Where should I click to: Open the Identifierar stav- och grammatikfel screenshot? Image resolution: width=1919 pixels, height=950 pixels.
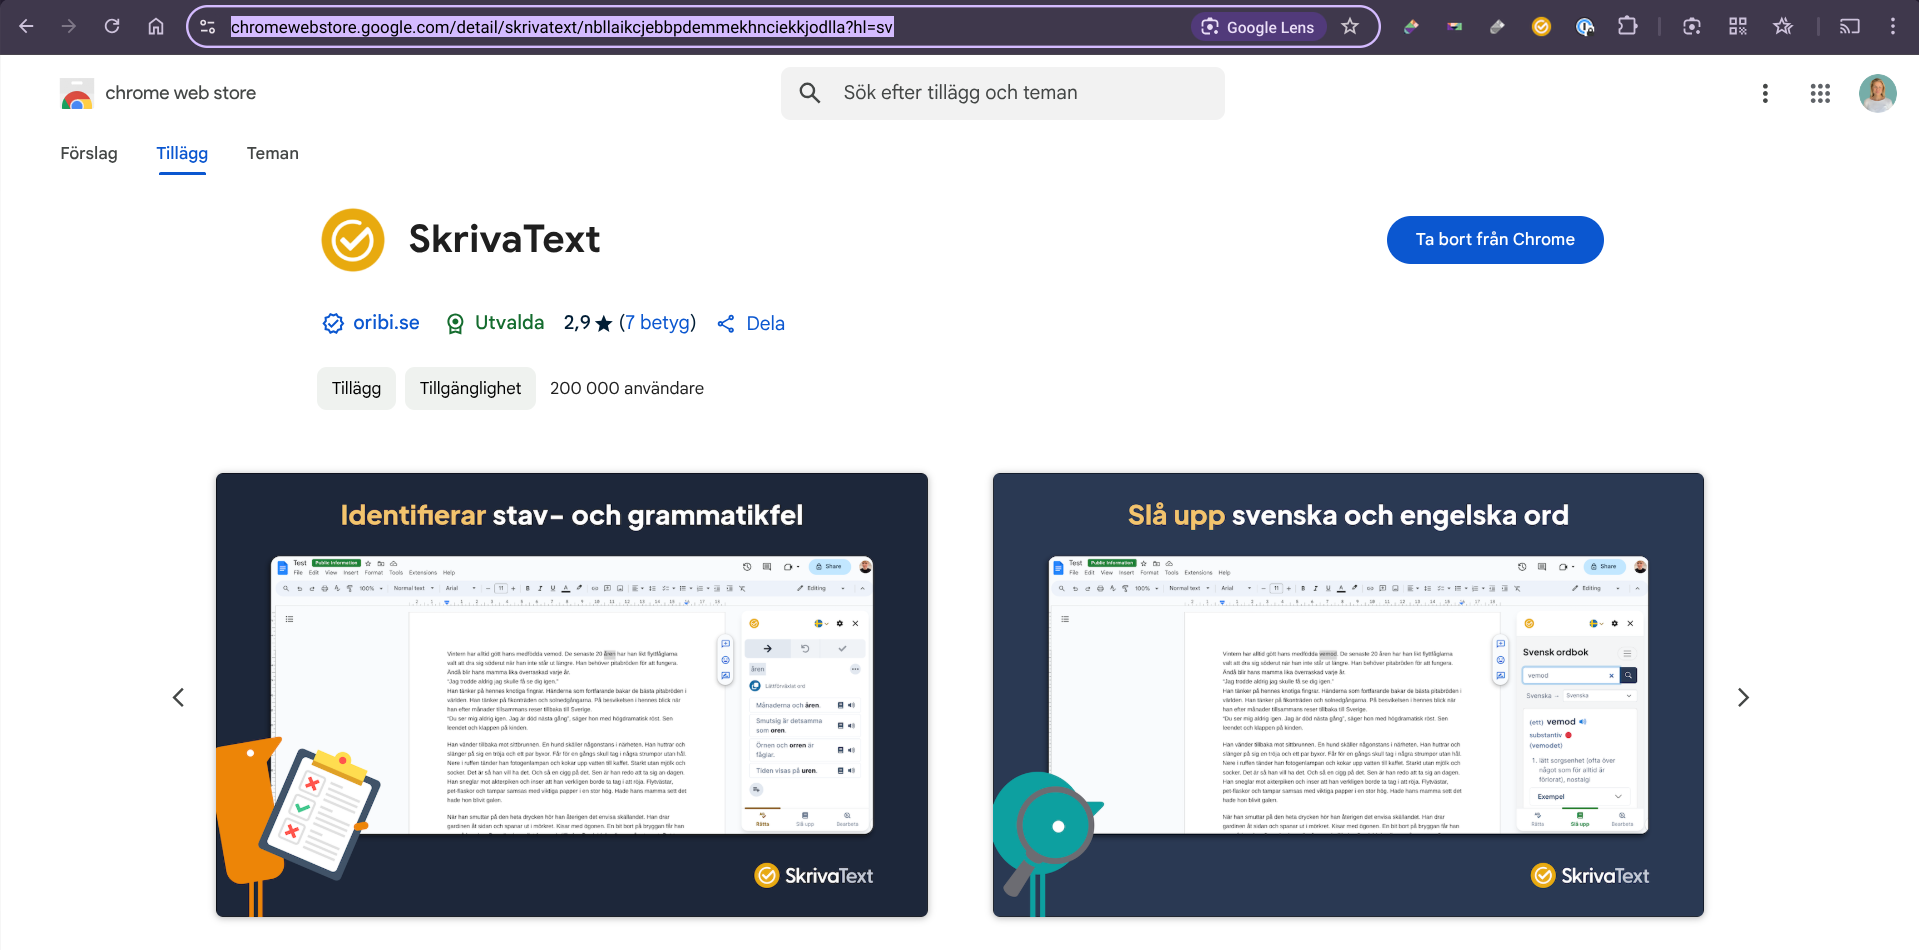point(572,695)
